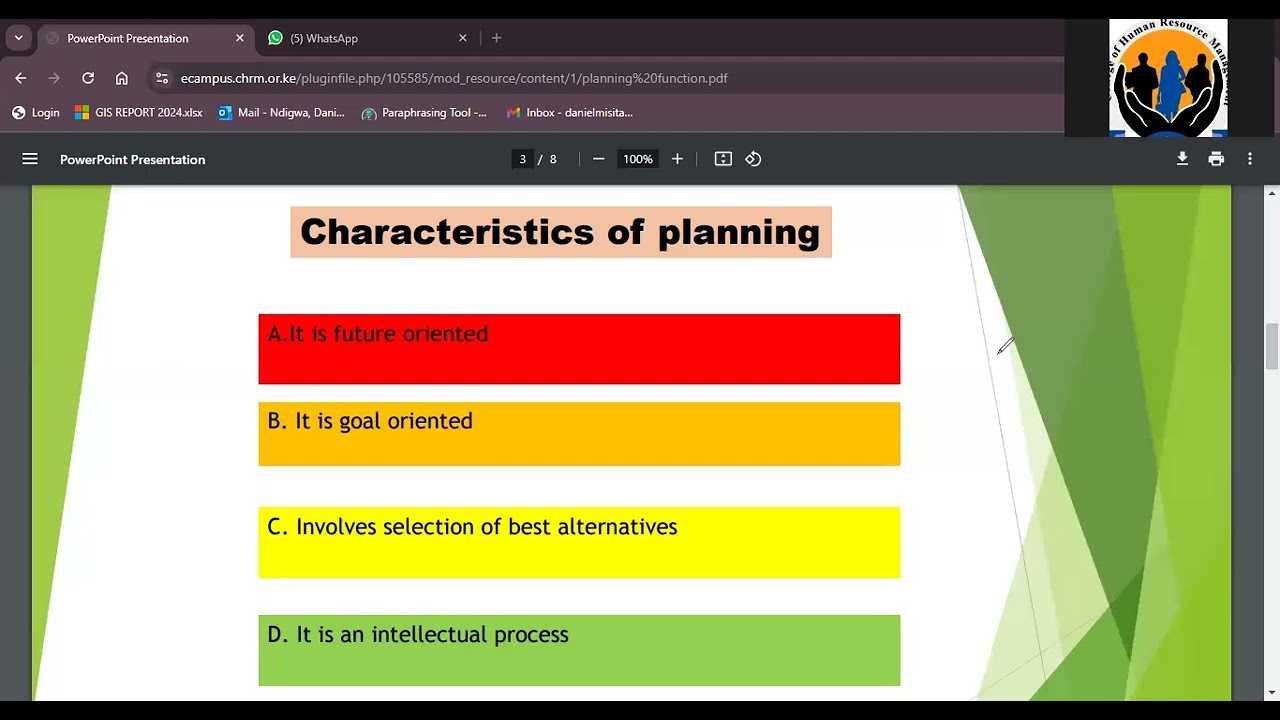The width and height of the screenshot is (1280, 720).
Task: Close the WhatsApp tab
Action: click(463, 38)
